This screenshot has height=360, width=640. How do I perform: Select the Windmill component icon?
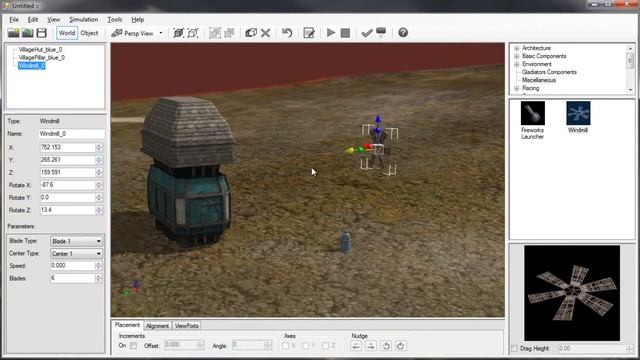tap(578, 113)
